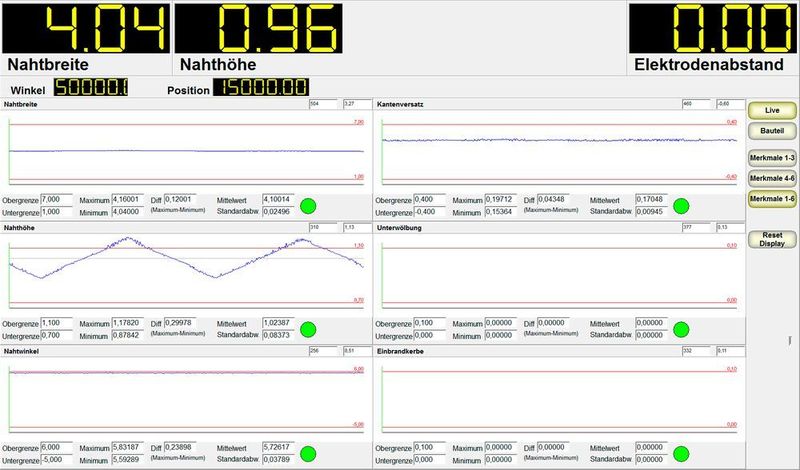Click the Elektrodenabstand readout 0.00
Image resolution: width=800 pixels, height=470 pixels.
click(712, 28)
